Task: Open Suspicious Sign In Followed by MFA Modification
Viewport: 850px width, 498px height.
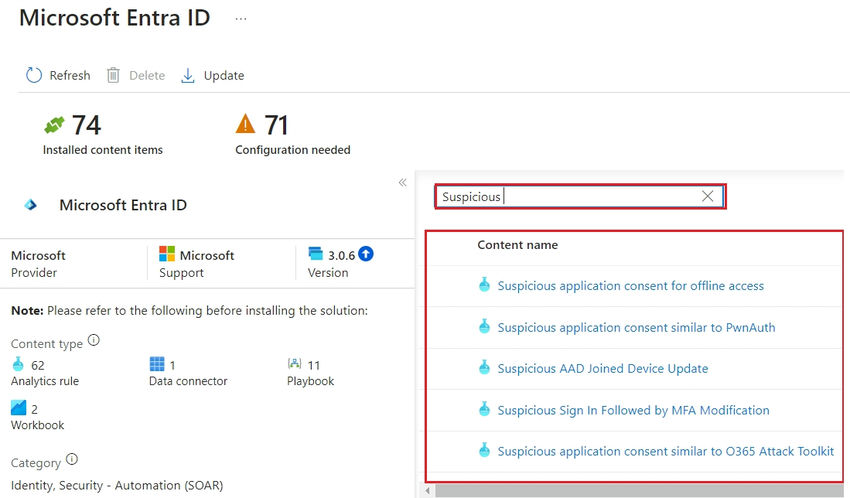Action: click(x=633, y=410)
